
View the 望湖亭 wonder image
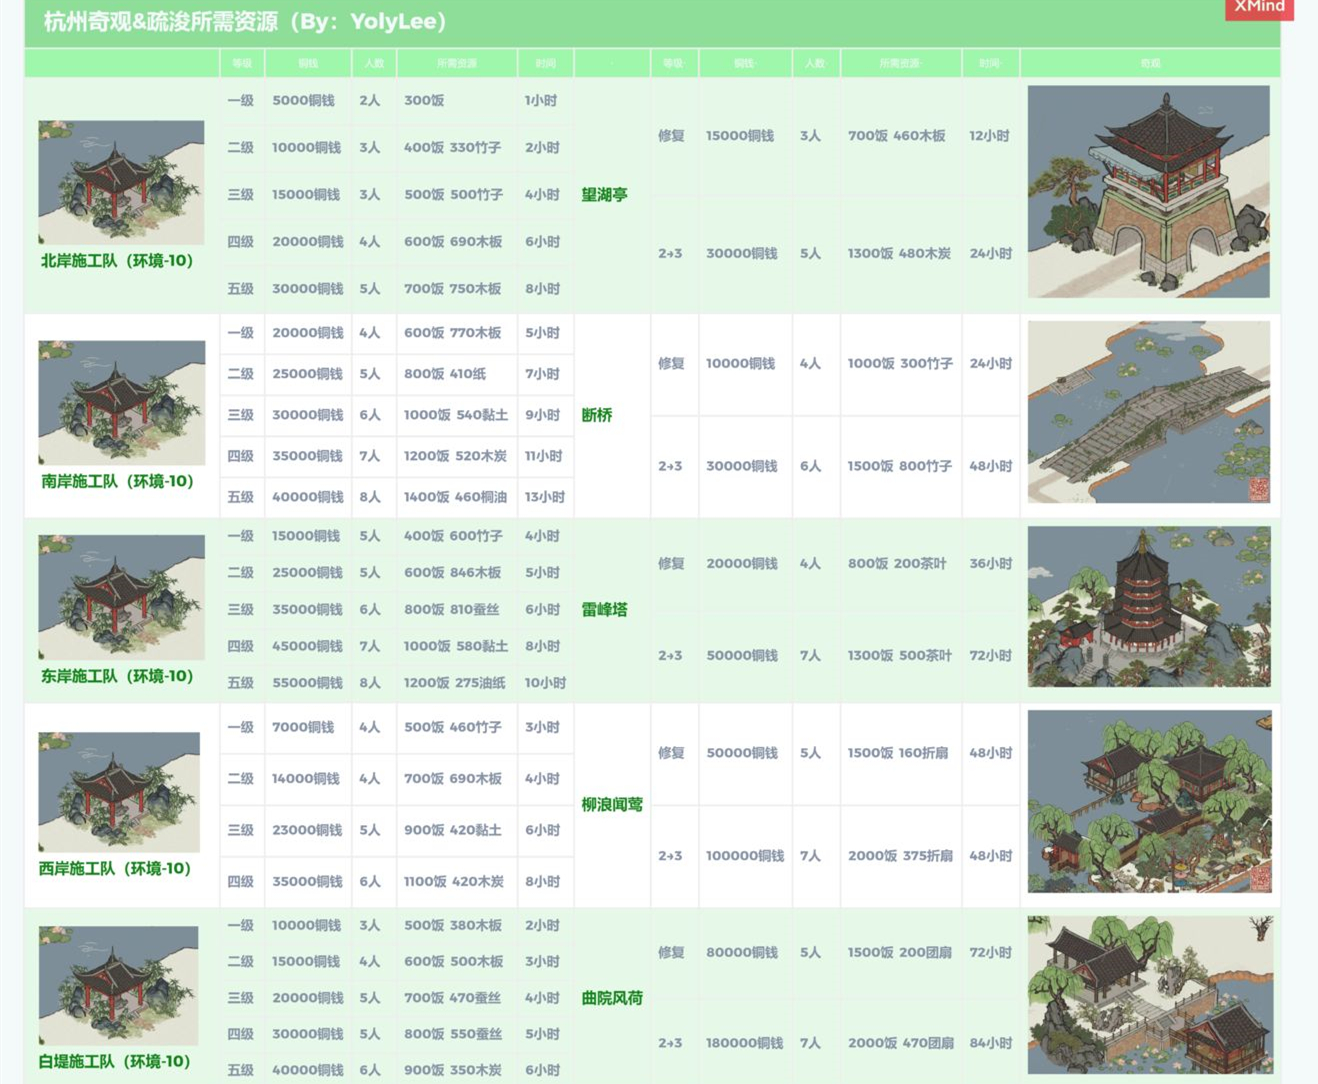coord(1148,191)
